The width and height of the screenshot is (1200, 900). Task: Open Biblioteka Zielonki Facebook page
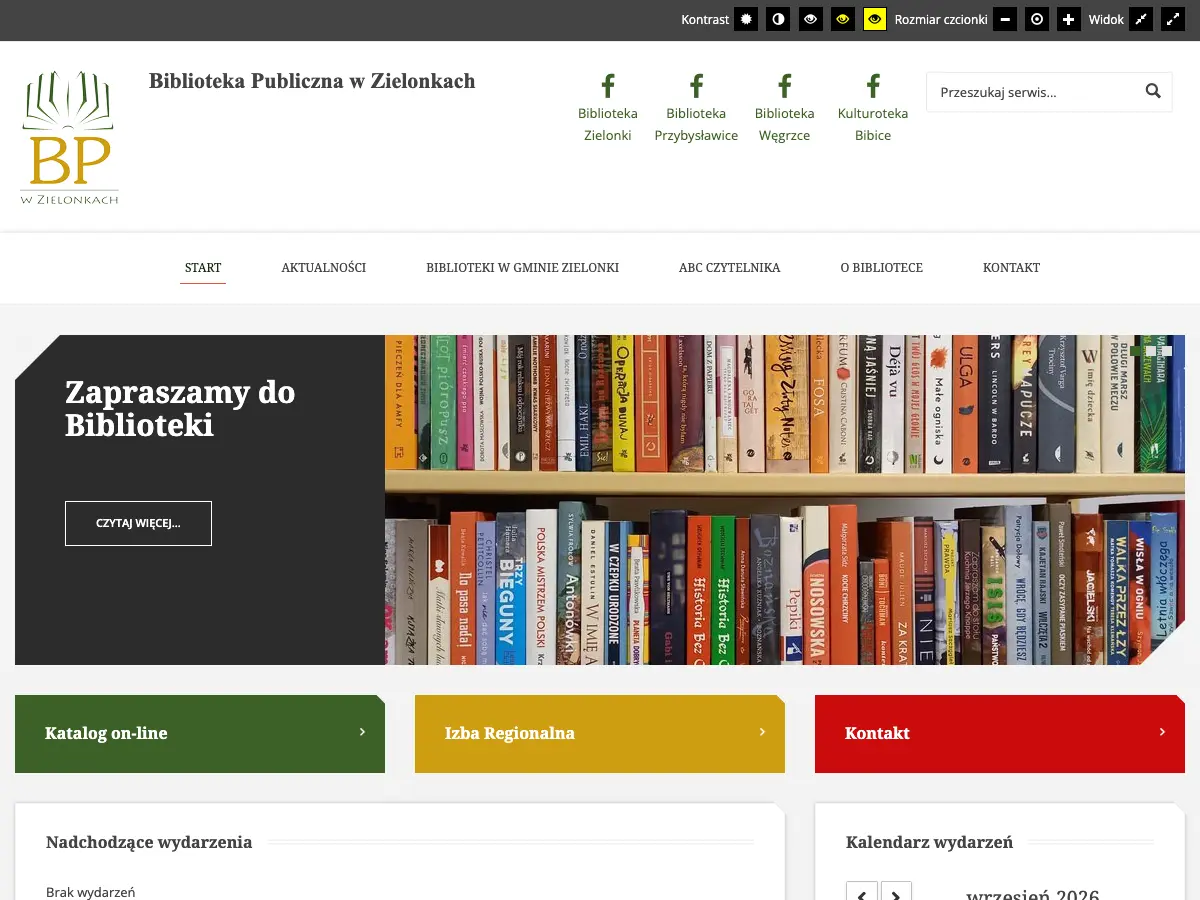[608, 108]
